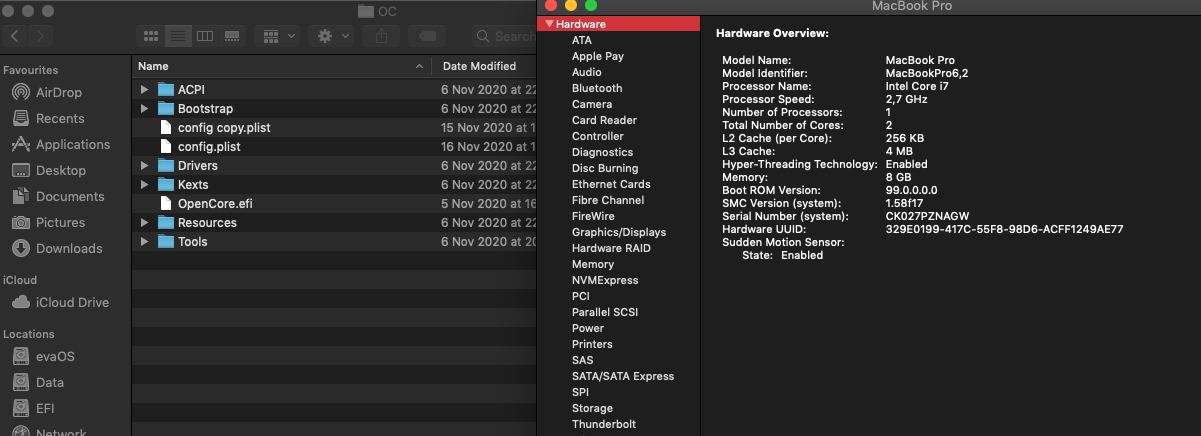Select the Bootstrap folder icon
Image resolution: width=1201 pixels, height=436 pixels.
166,108
